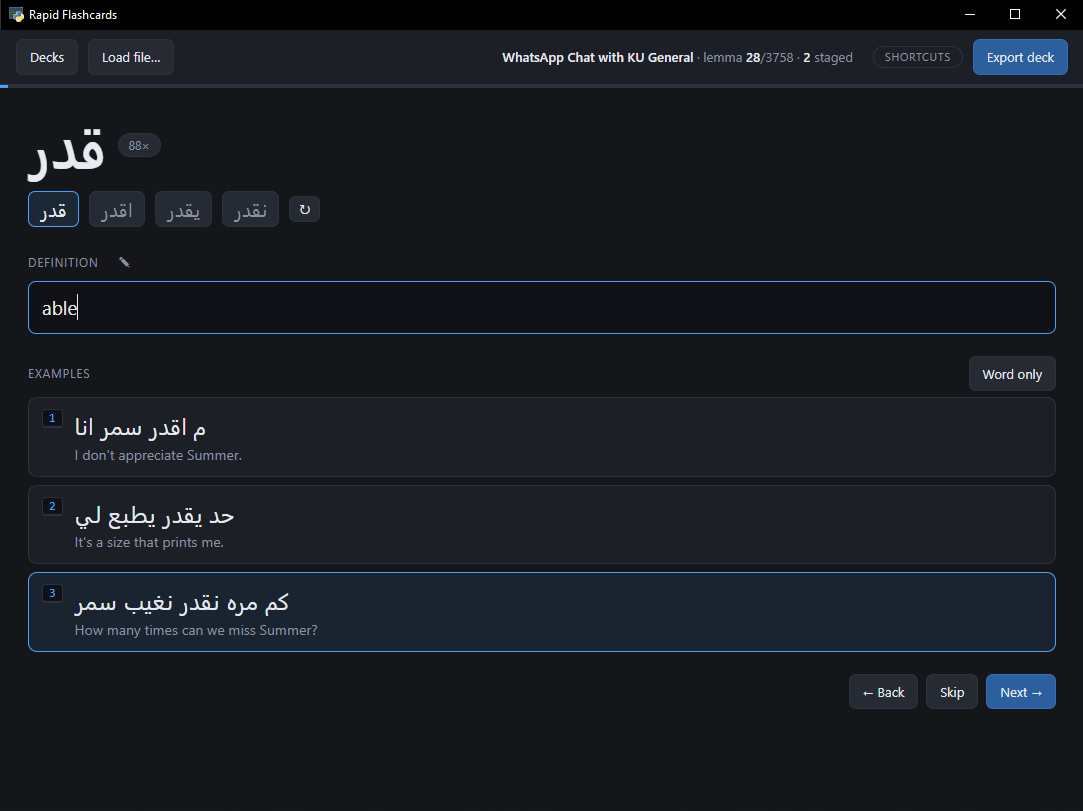Advance with the Next button
1083x811 pixels.
(x=1021, y=691)
